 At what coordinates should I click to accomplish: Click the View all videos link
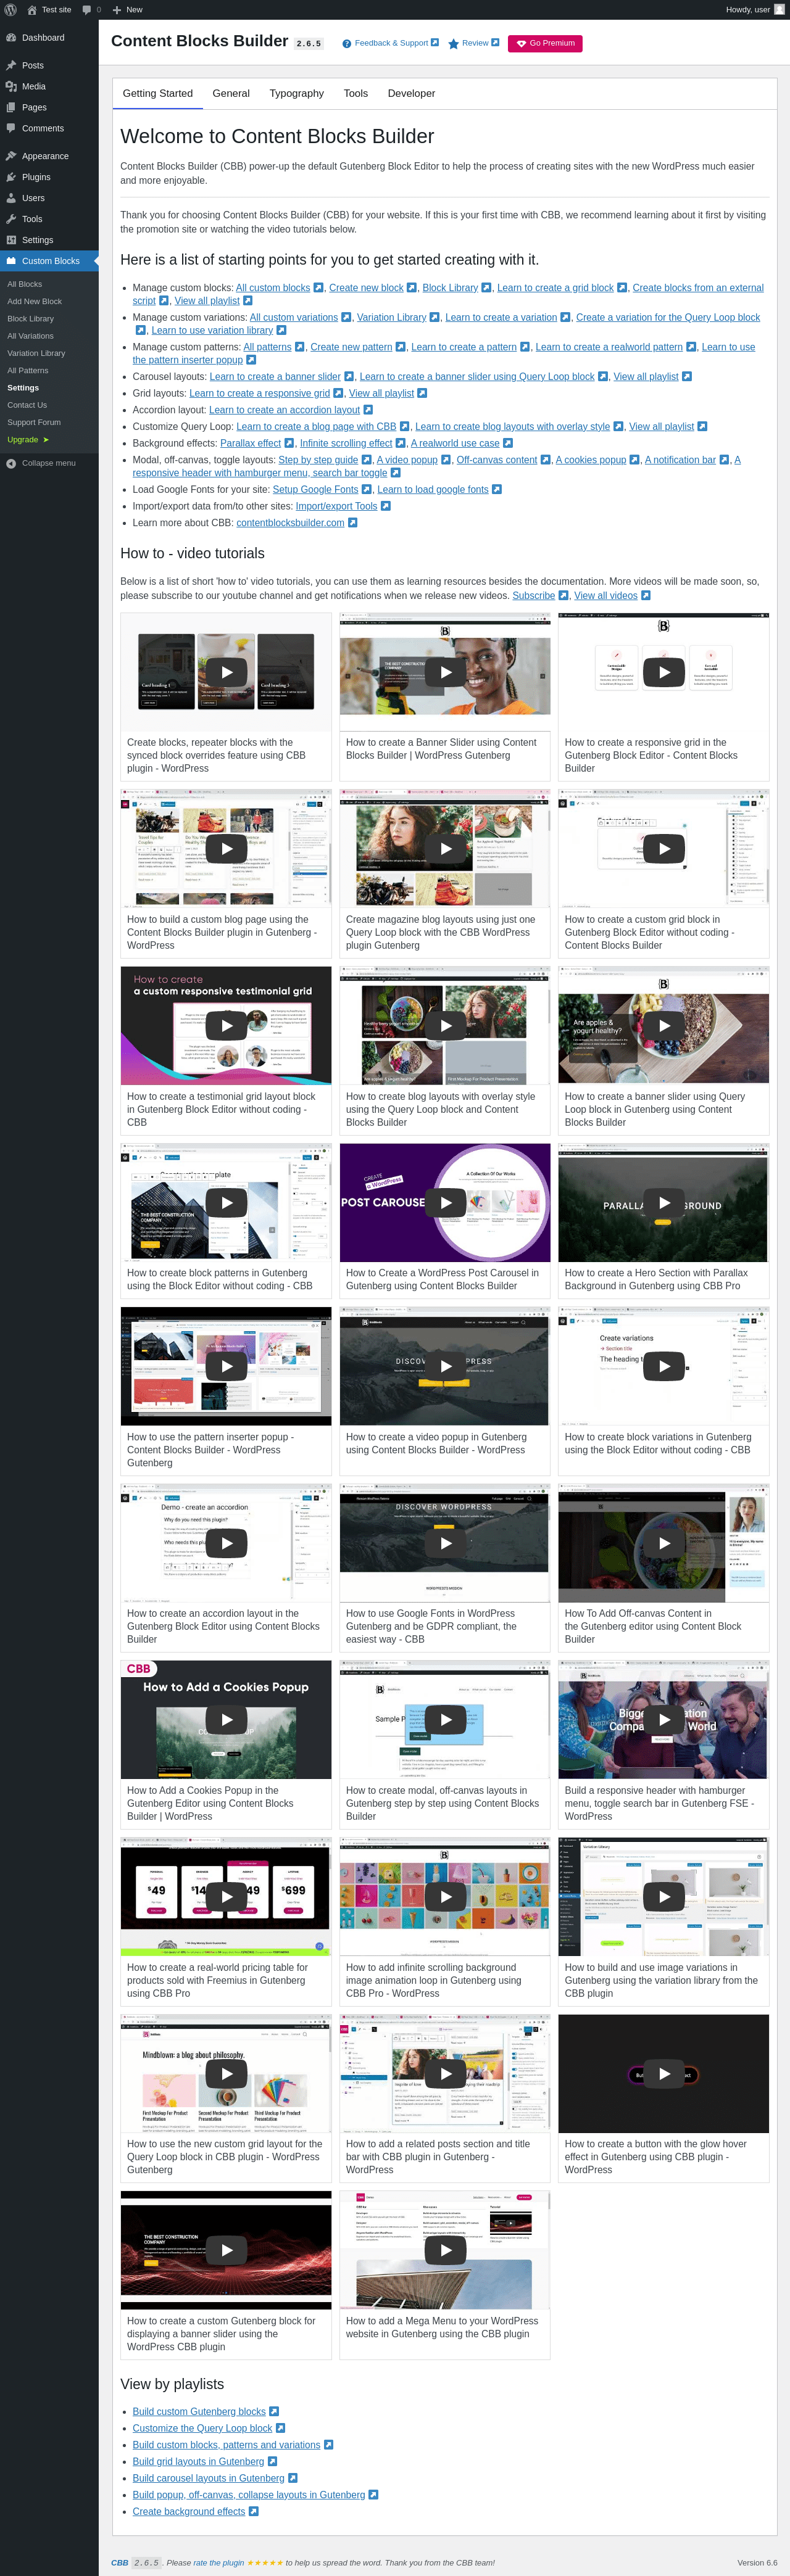[606, 596]
